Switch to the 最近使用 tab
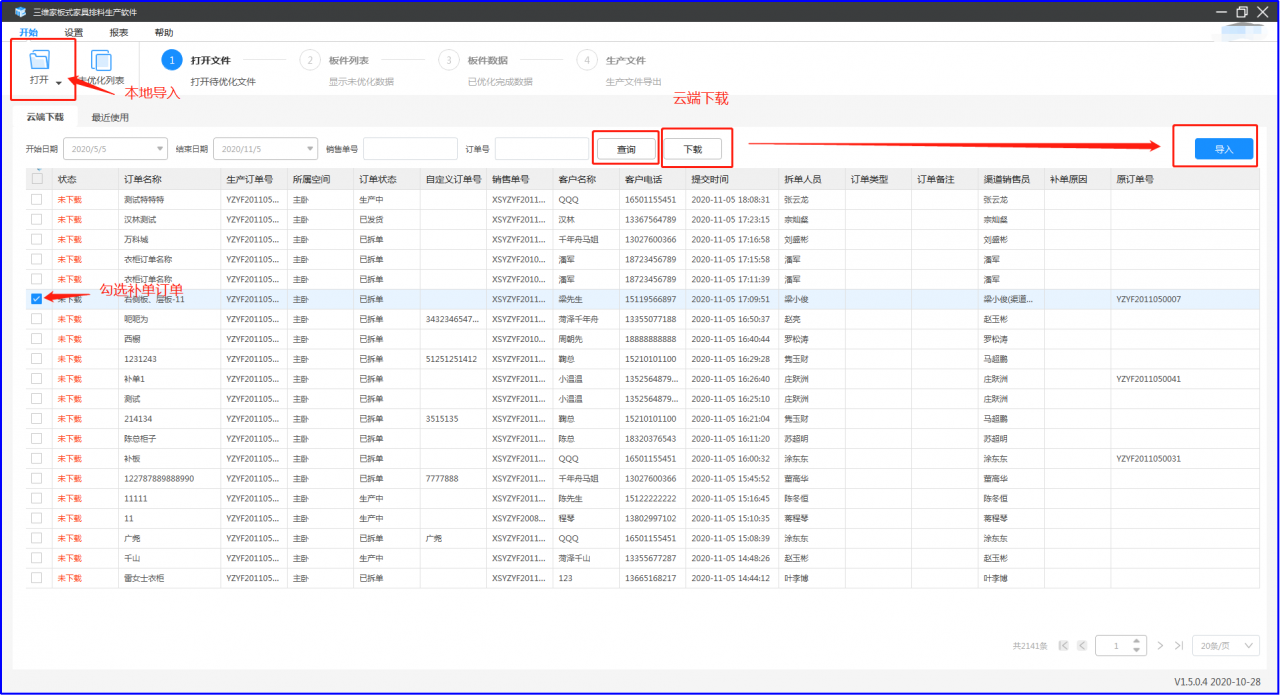This screenshot has width=1280, height=696. click(110, 117)
